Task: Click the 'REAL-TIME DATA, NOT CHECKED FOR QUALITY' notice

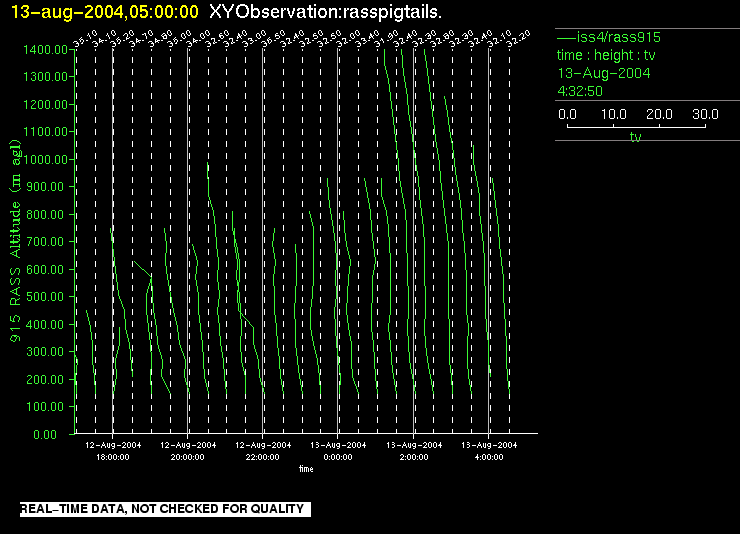Action: coord(162,509)
